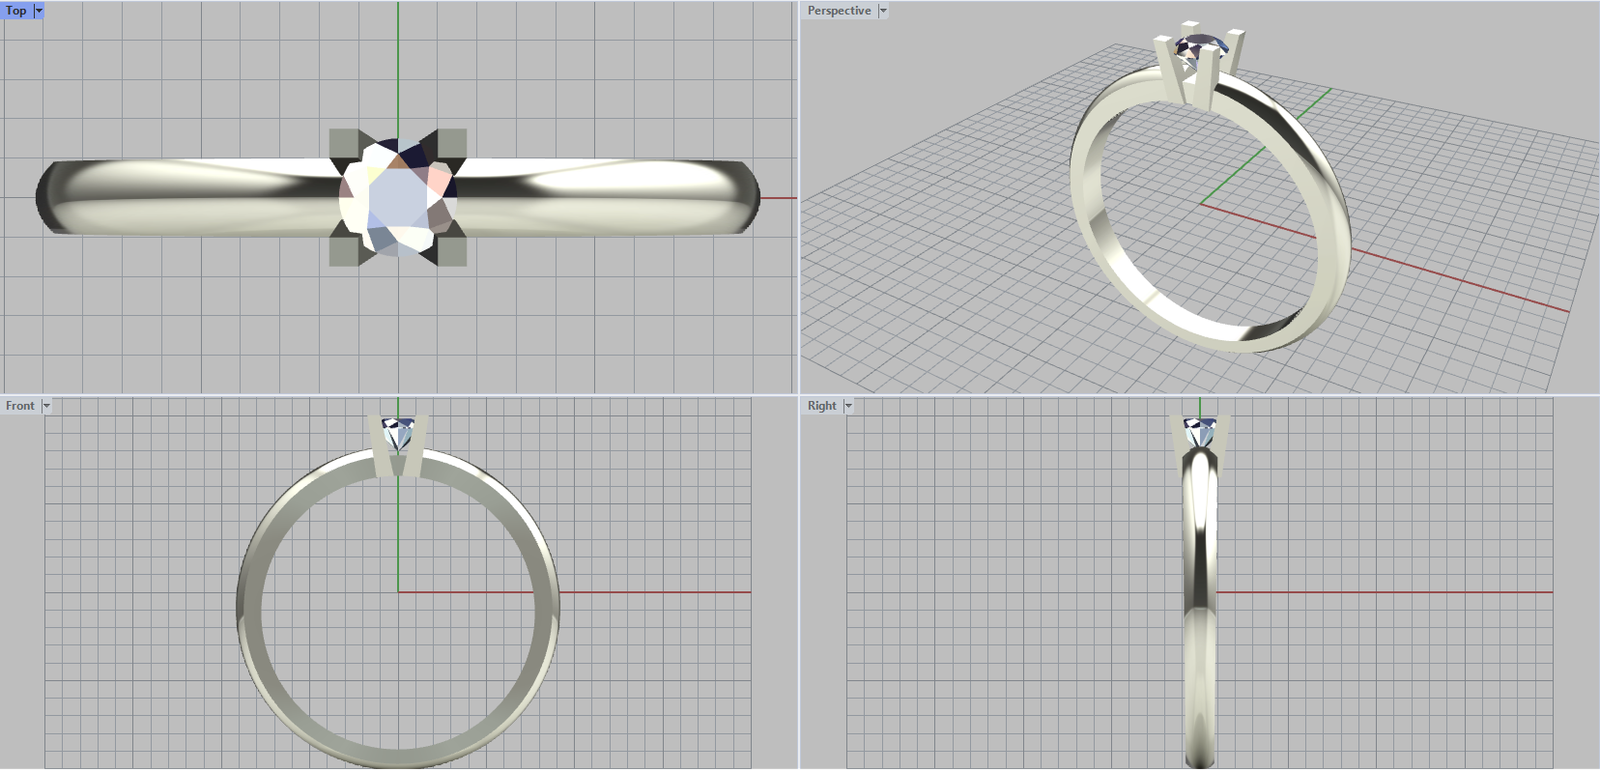This screenshot has width=1600, height=772.
Task: Expand the Front viewport menu arrow
Action: (46, 406)
